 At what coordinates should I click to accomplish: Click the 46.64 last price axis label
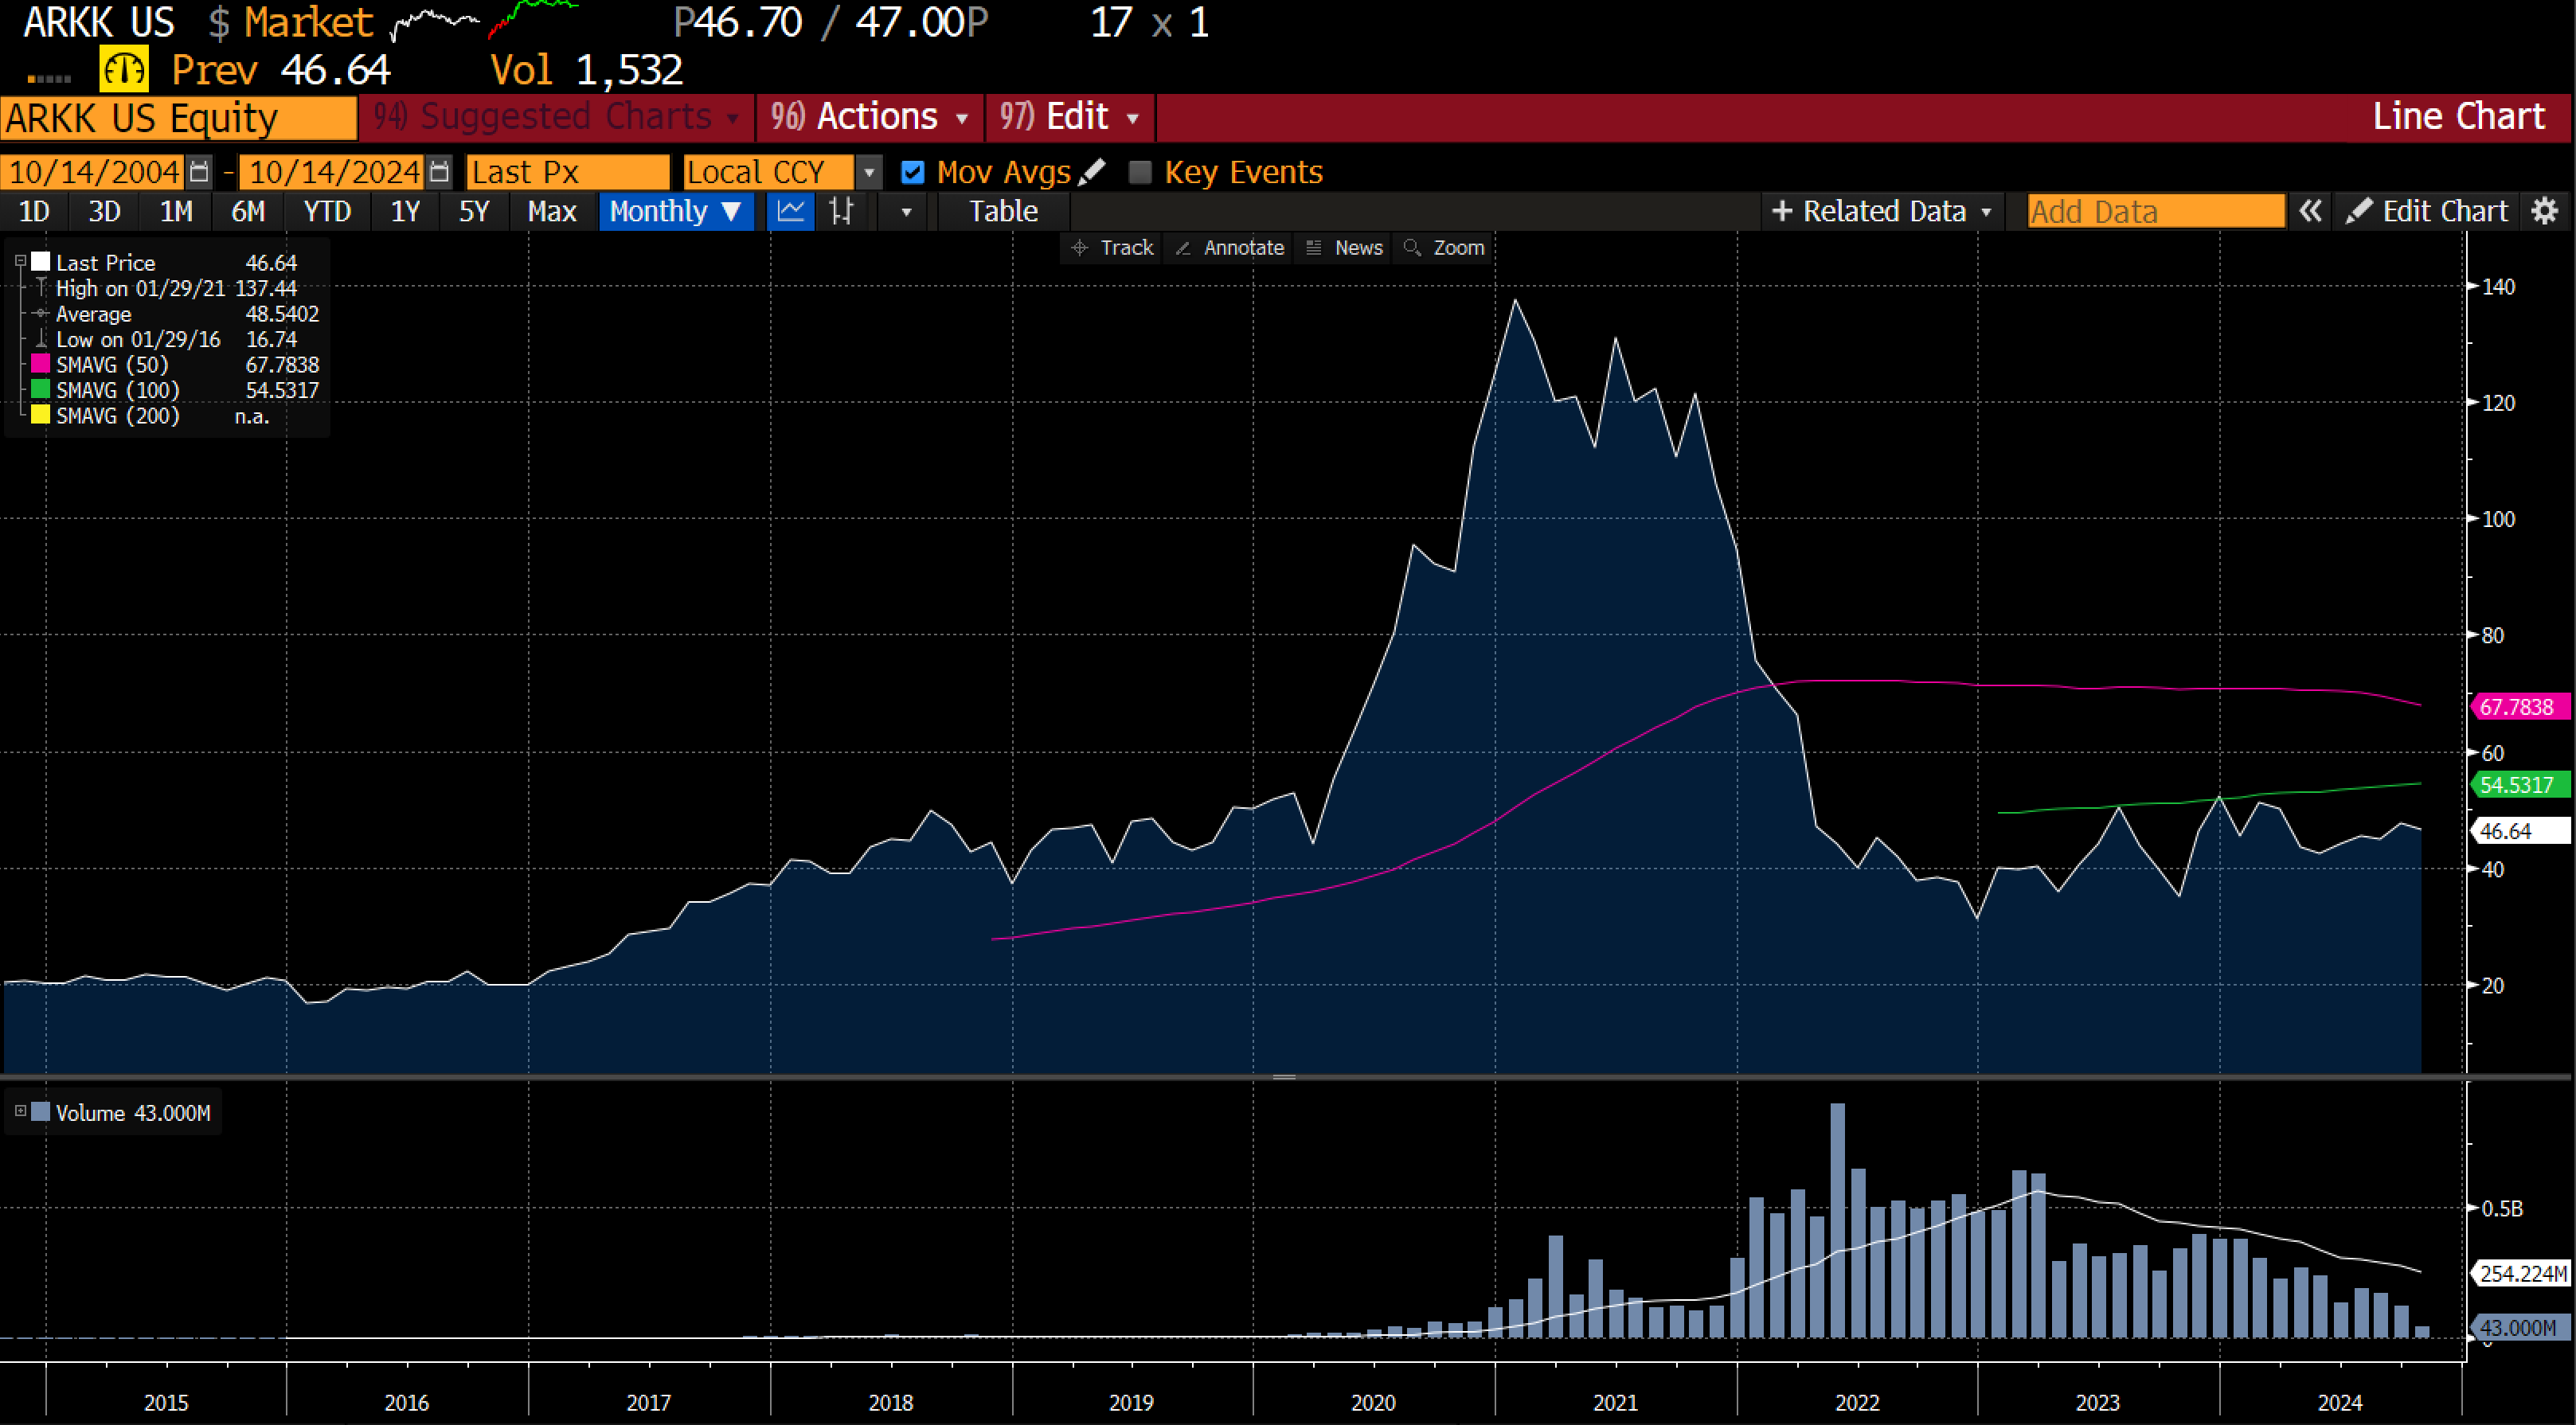tap(2521, 831)
